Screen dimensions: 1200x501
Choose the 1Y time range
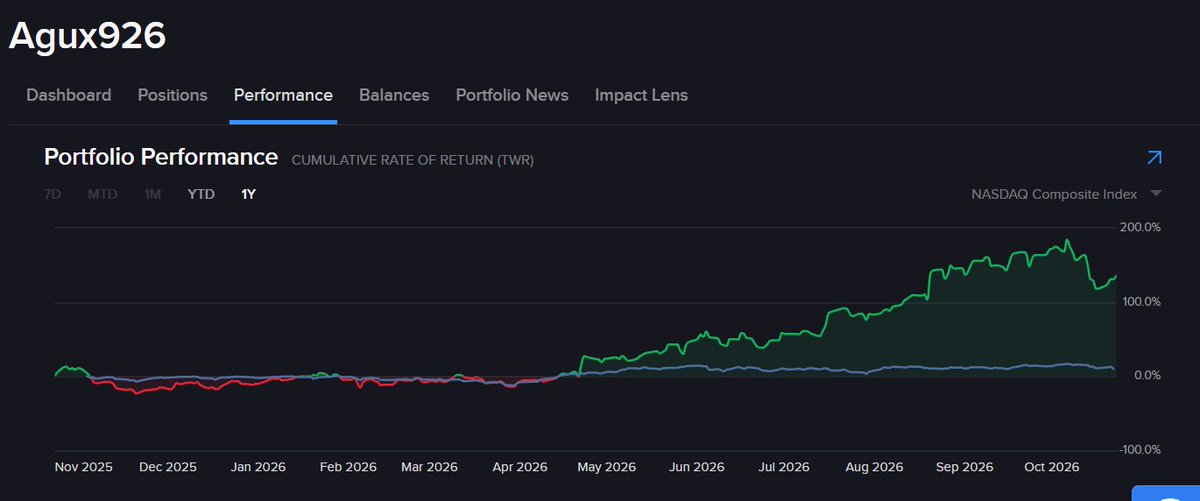point(248,194)
